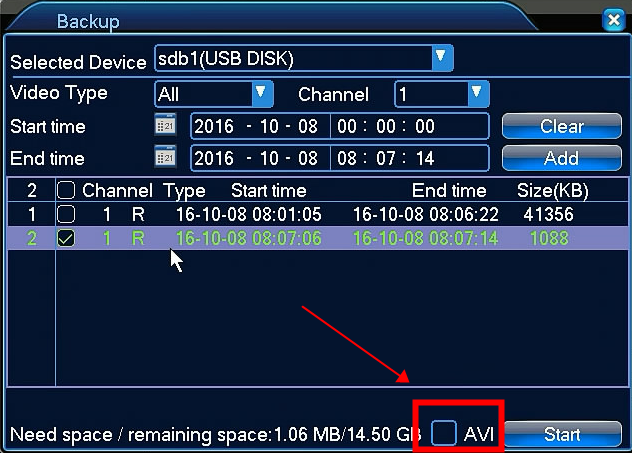Click the Start time minutes field 00
This screenshot has height=453, width=632.
[386, 127]
